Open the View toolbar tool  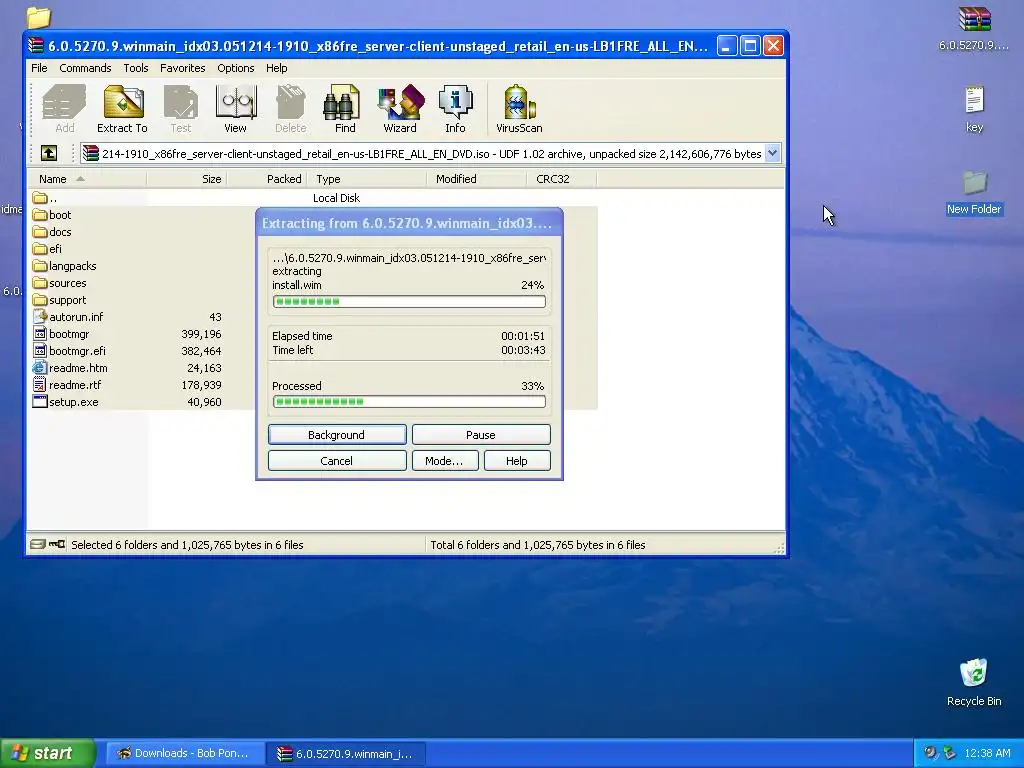235,109
